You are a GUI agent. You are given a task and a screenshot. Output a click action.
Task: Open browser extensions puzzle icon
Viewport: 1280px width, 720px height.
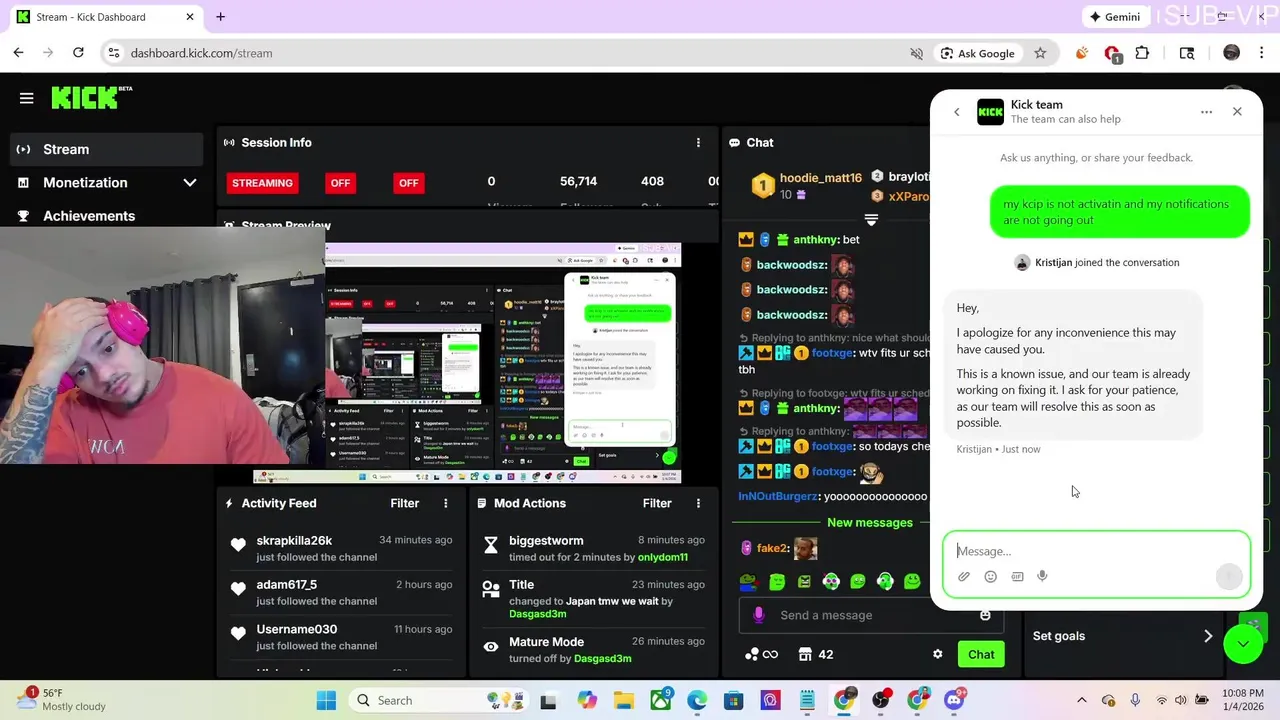(1142, 53)
